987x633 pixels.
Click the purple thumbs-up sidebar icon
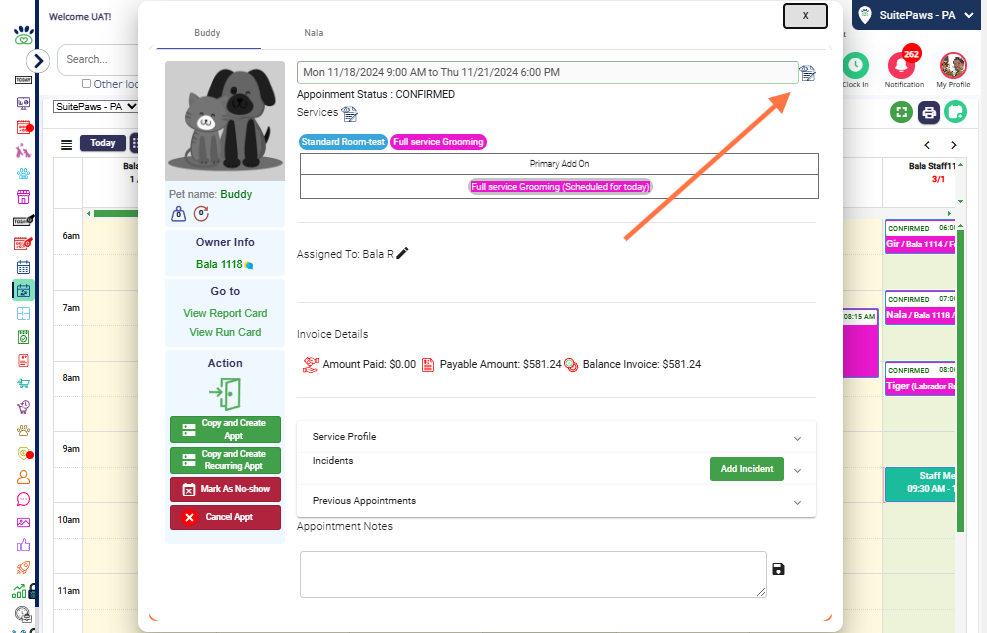(23, 545)
